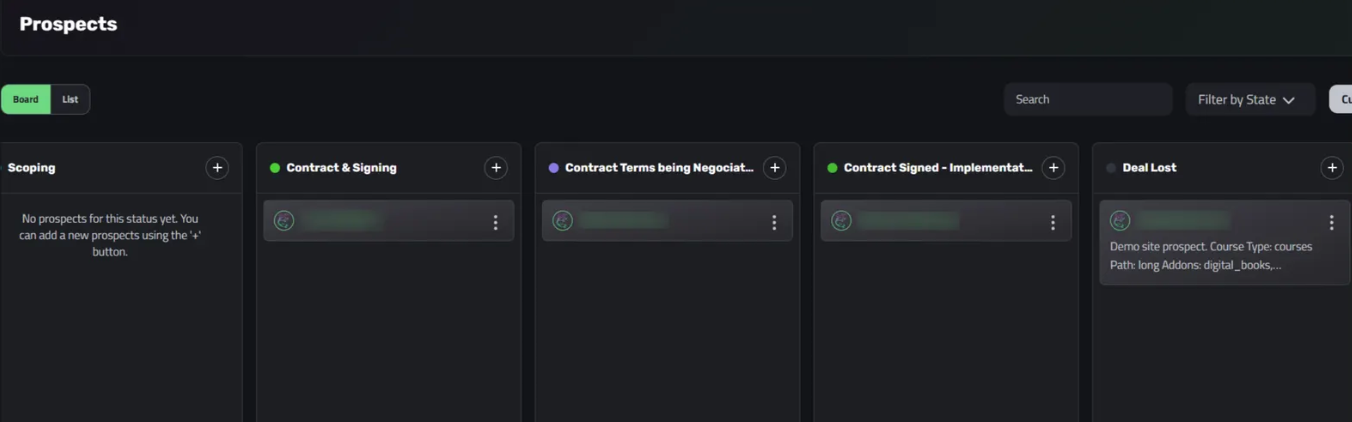
Task: Select Contract Signed - Implementation column title
Action: pos(938,168)
